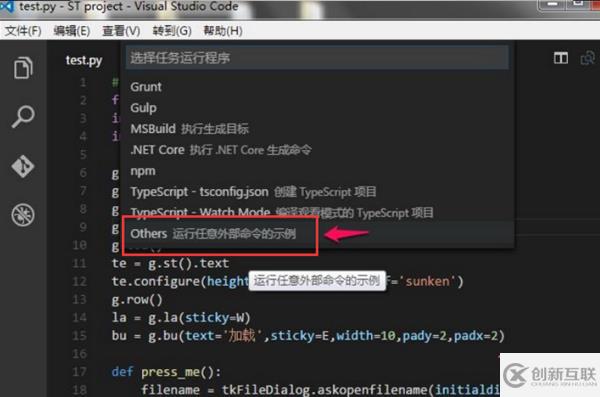Open the 编辑(E) menu
600x397 pixels.
point(72,31)
